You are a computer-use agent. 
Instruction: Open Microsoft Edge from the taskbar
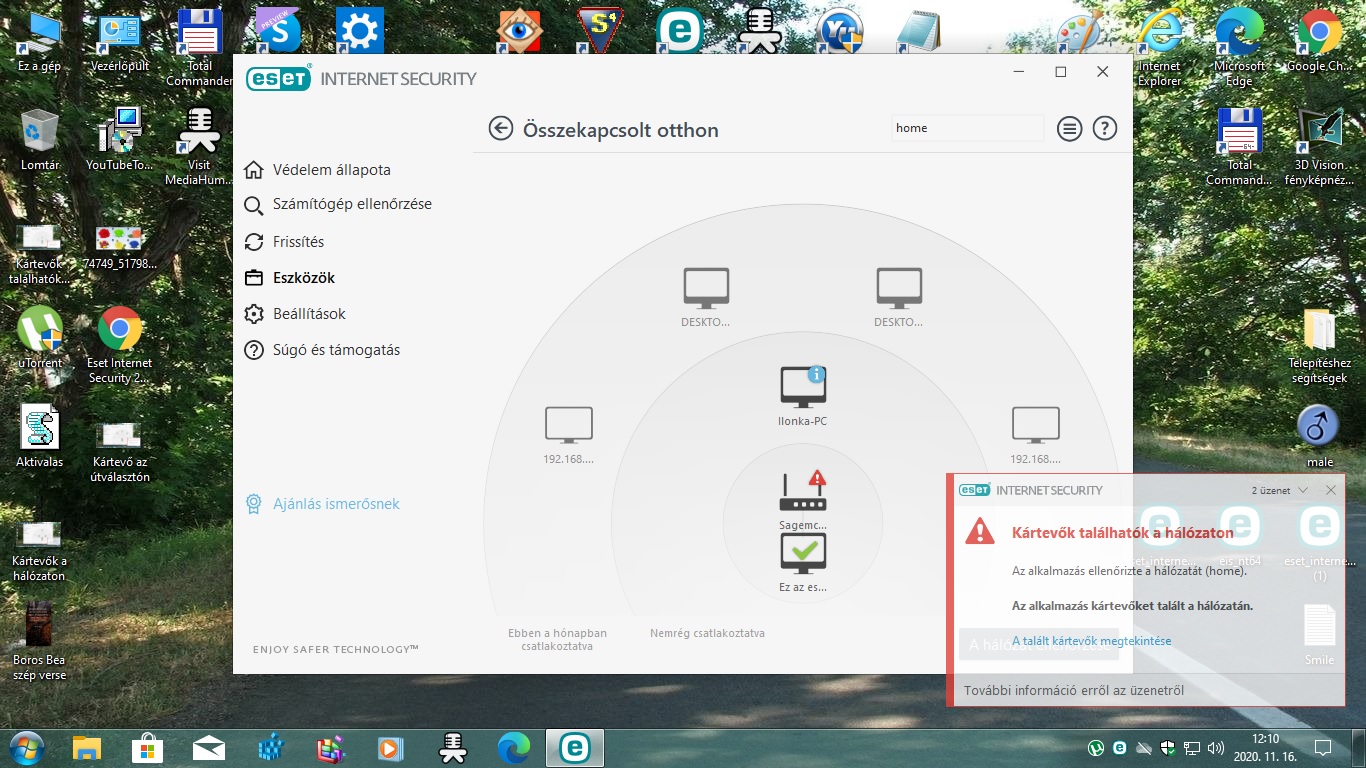coord(514,747)
